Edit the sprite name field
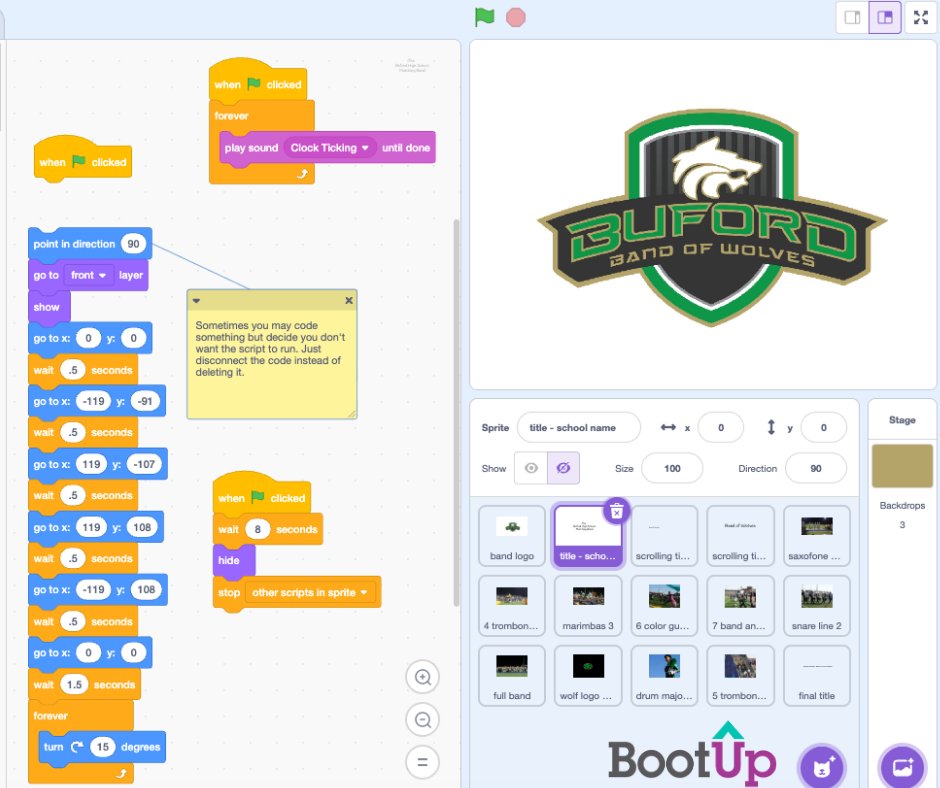 (579, 428)
